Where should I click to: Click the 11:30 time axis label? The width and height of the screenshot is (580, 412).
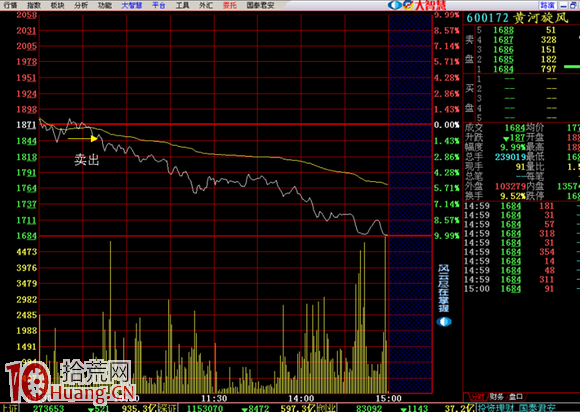pyautogui.click(x=214, y=398)
